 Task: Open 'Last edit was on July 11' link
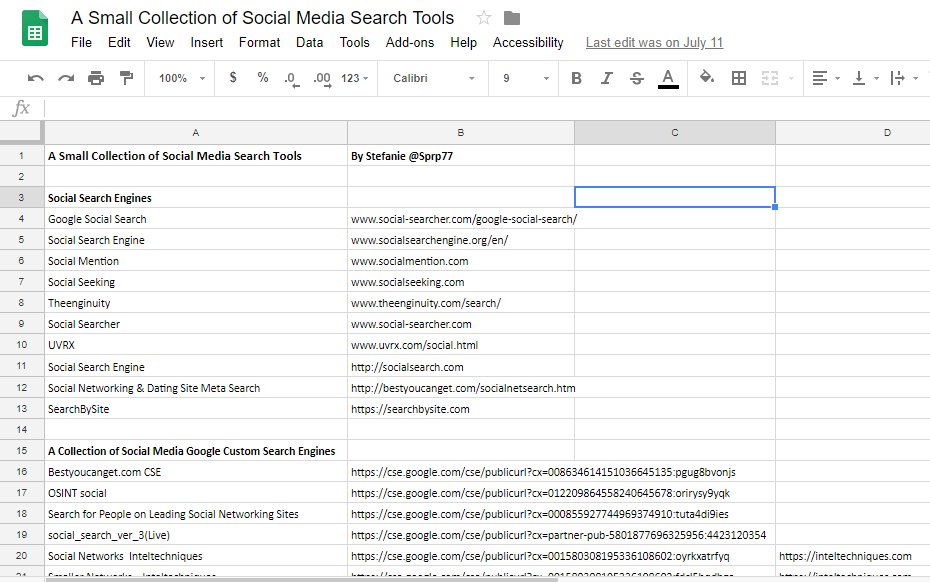[x=654, y=42]
